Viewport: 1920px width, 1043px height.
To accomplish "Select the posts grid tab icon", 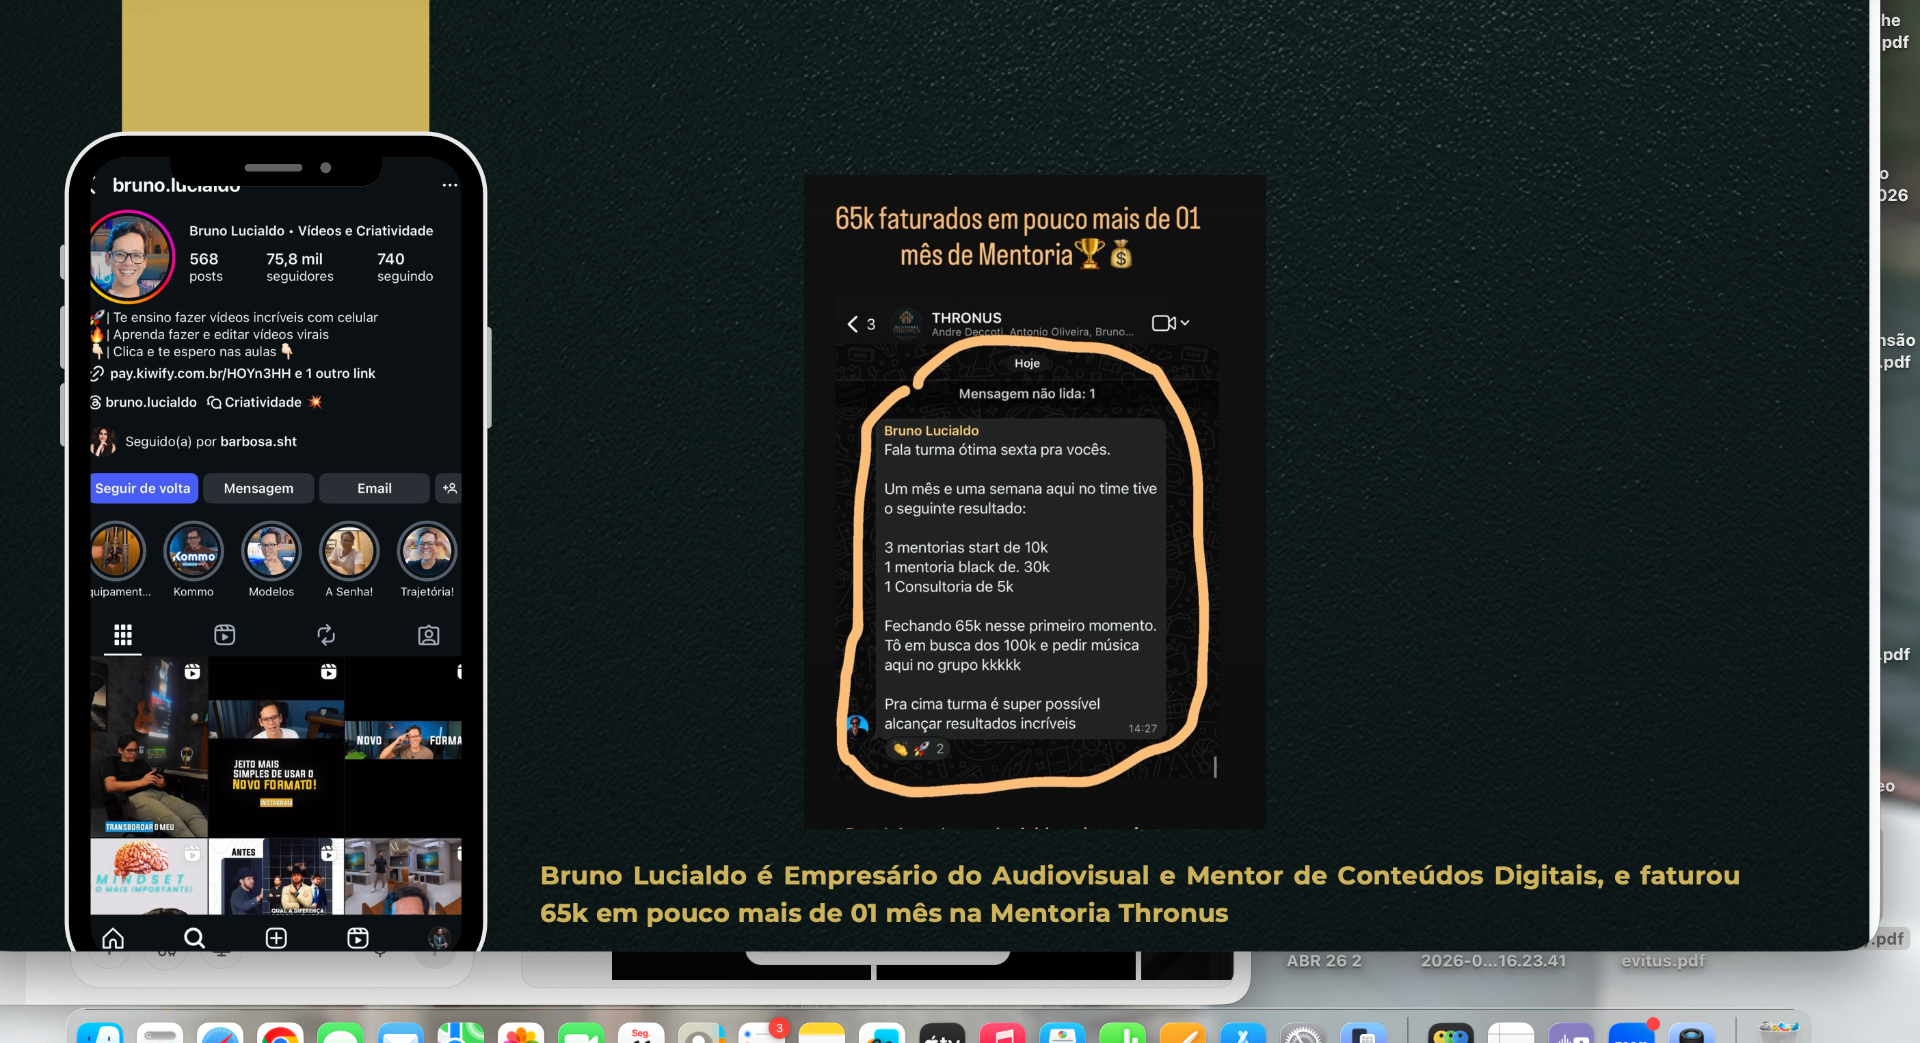I will pyautogui.click(x=123, y=635).
